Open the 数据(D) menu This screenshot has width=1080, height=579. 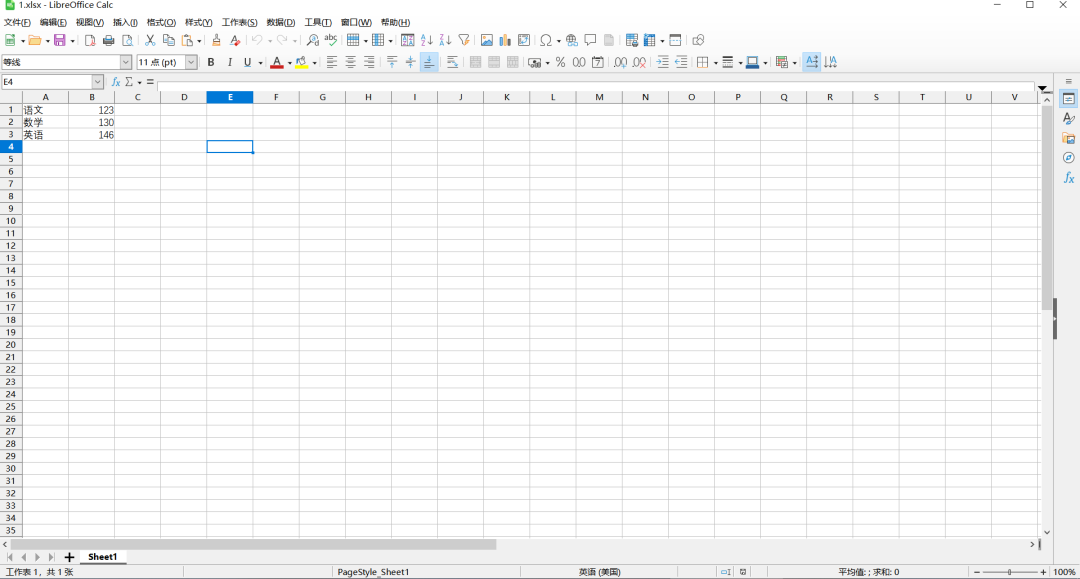(x=280, y=23)
